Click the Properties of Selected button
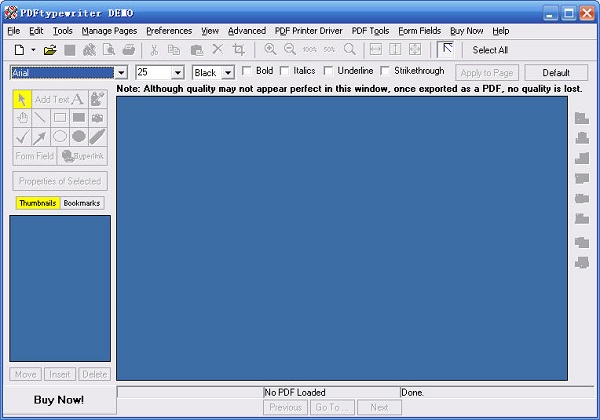This screenshot has width=600, height=420. tap(60, 181)
